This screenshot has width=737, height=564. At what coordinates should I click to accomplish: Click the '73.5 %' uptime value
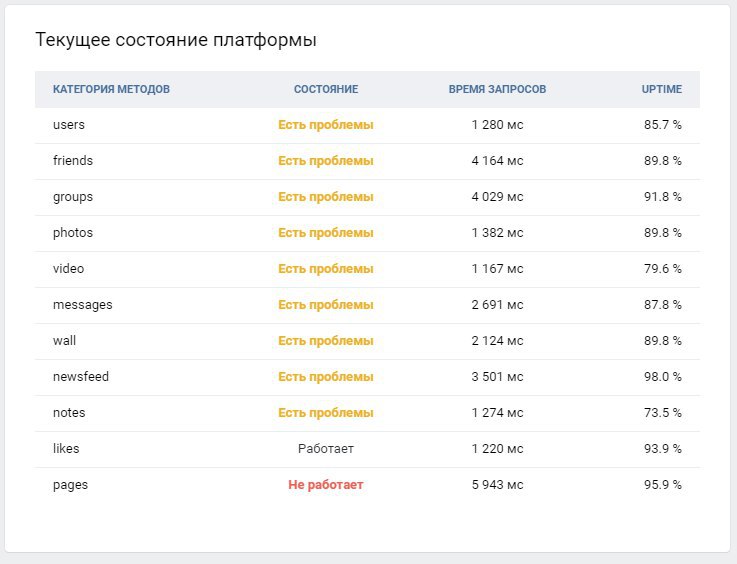click(663, 413)
